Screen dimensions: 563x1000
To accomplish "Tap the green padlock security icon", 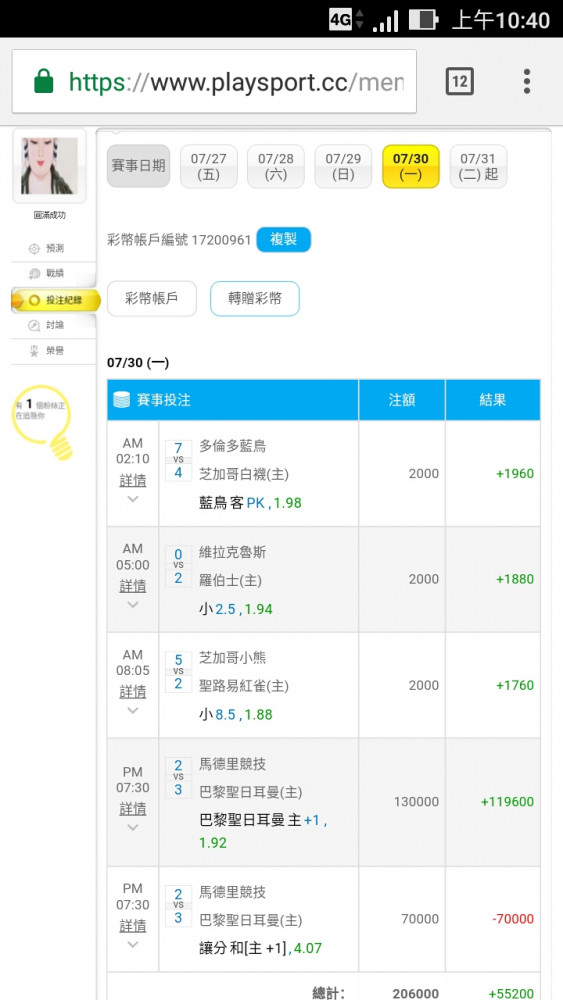I will coord(43,82).
